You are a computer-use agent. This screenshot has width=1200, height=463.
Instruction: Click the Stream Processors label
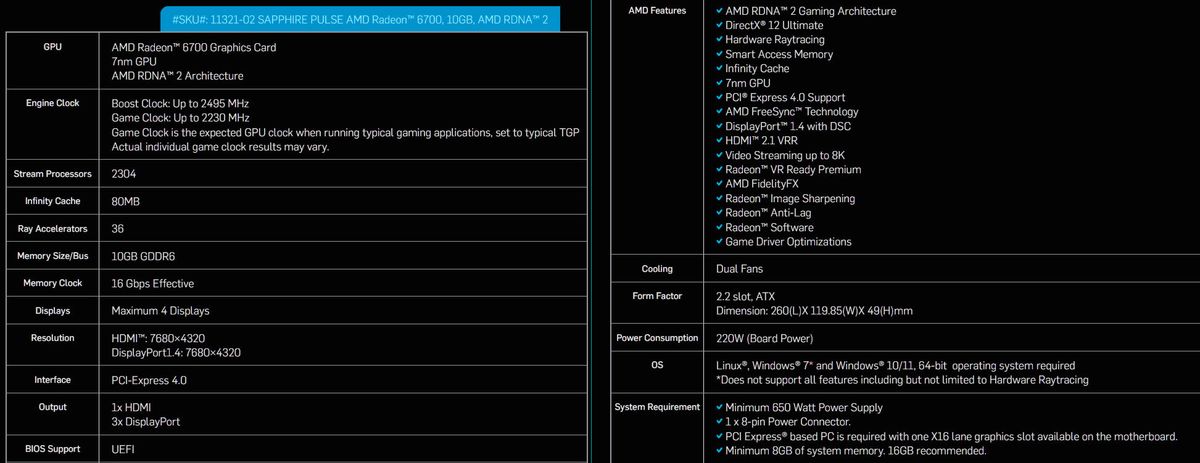coord(53,174)
